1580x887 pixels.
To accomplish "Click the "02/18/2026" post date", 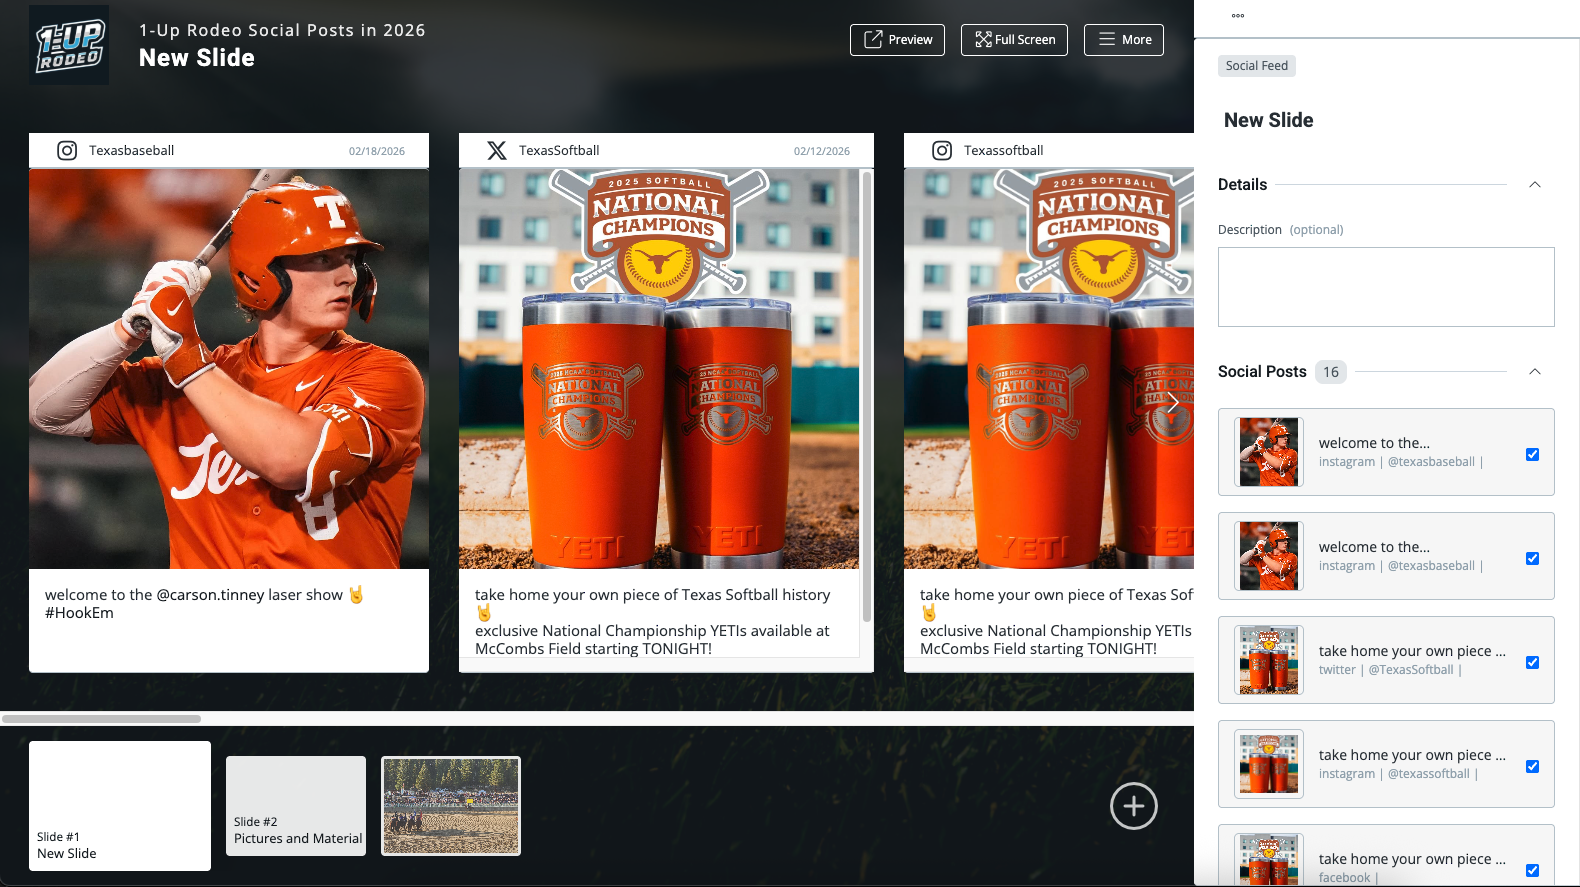I will [377, 152].
